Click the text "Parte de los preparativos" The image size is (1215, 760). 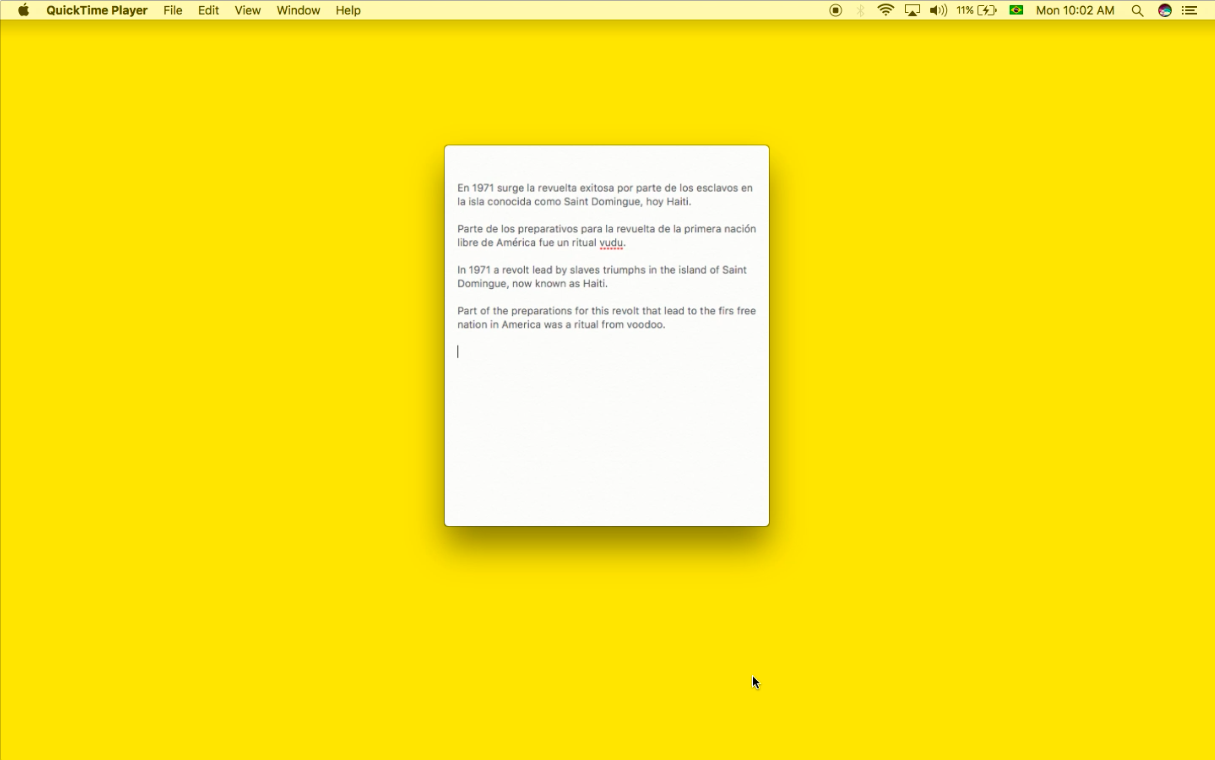pyautogui.click(x=518, y=229)
